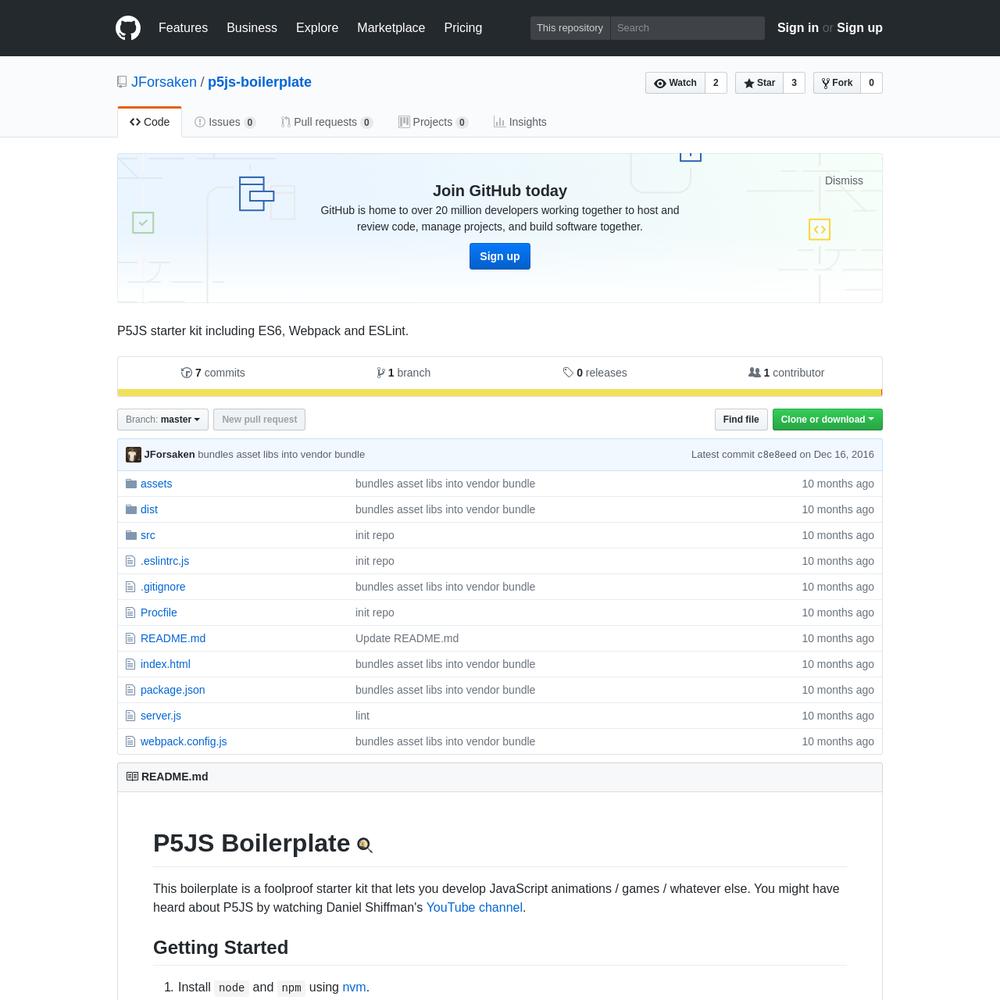Open the JForsaken owner link
Viewport: 1000px width, 1000px height.
coord(164,82)
